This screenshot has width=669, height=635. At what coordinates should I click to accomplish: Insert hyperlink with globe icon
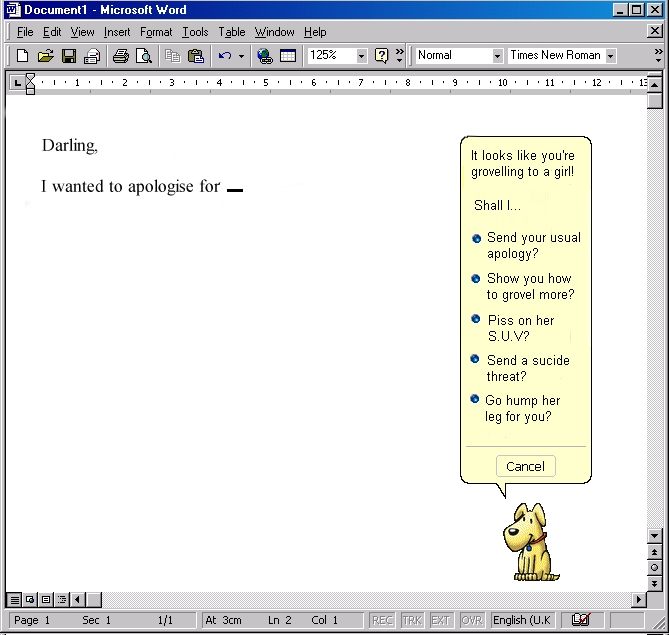point(265,56)
